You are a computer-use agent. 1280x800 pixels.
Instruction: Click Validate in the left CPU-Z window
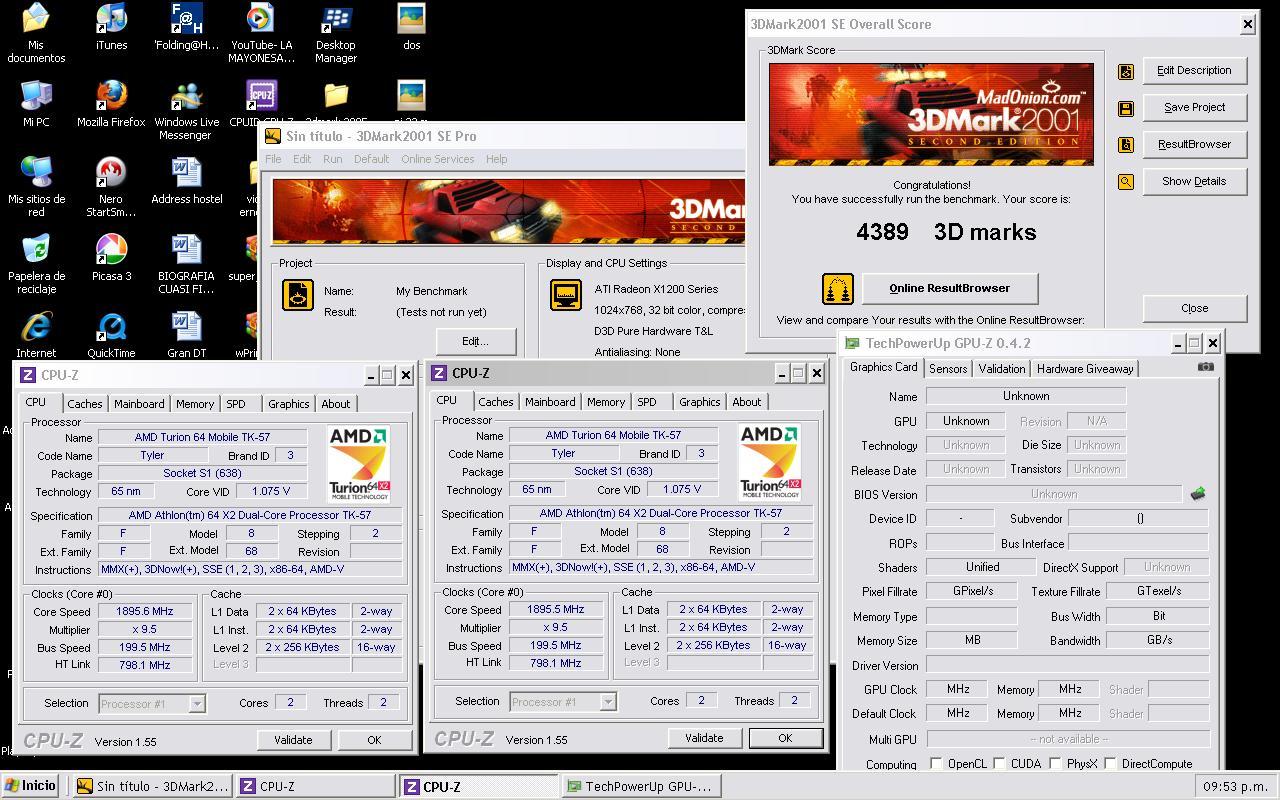(x=293, y=741)
